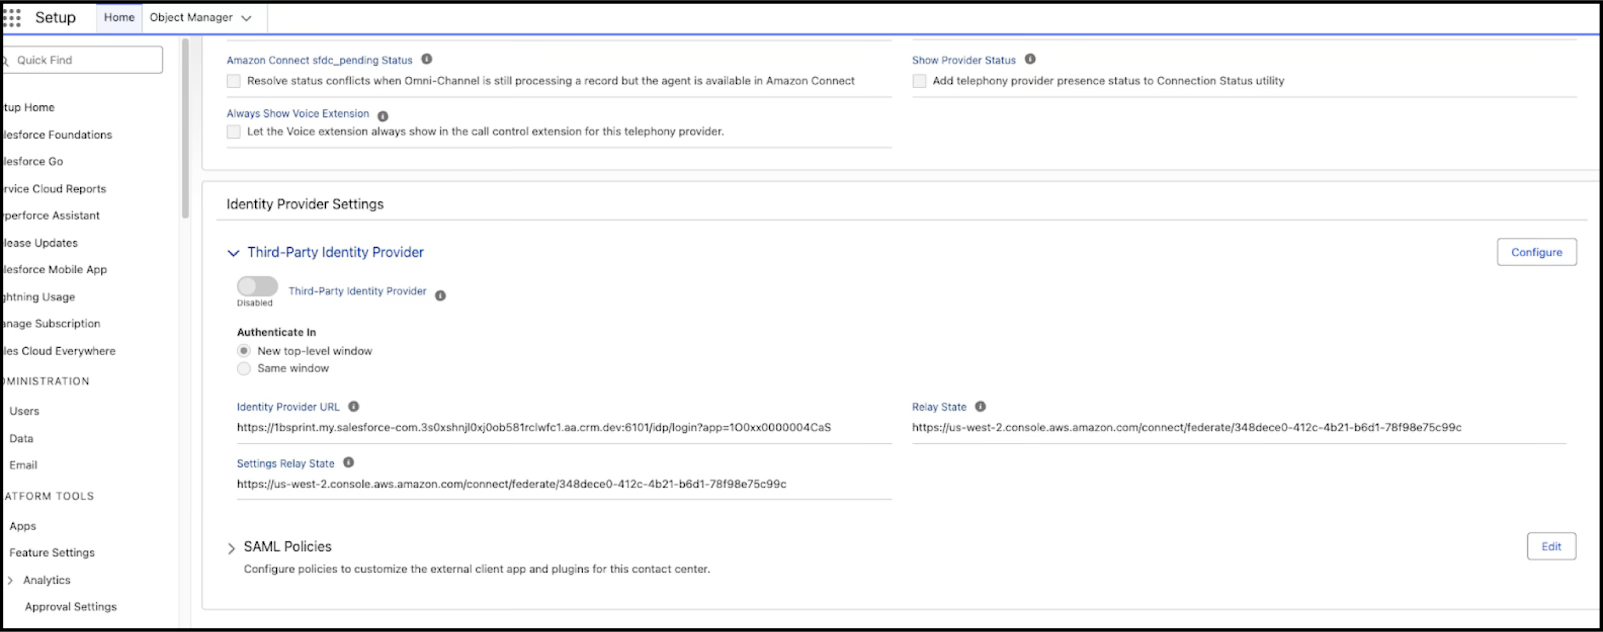Image resolution: width=1603 pixels, height=632 pixels.
Task: Click Always Show Voice Extension label link
Action: 298,114
